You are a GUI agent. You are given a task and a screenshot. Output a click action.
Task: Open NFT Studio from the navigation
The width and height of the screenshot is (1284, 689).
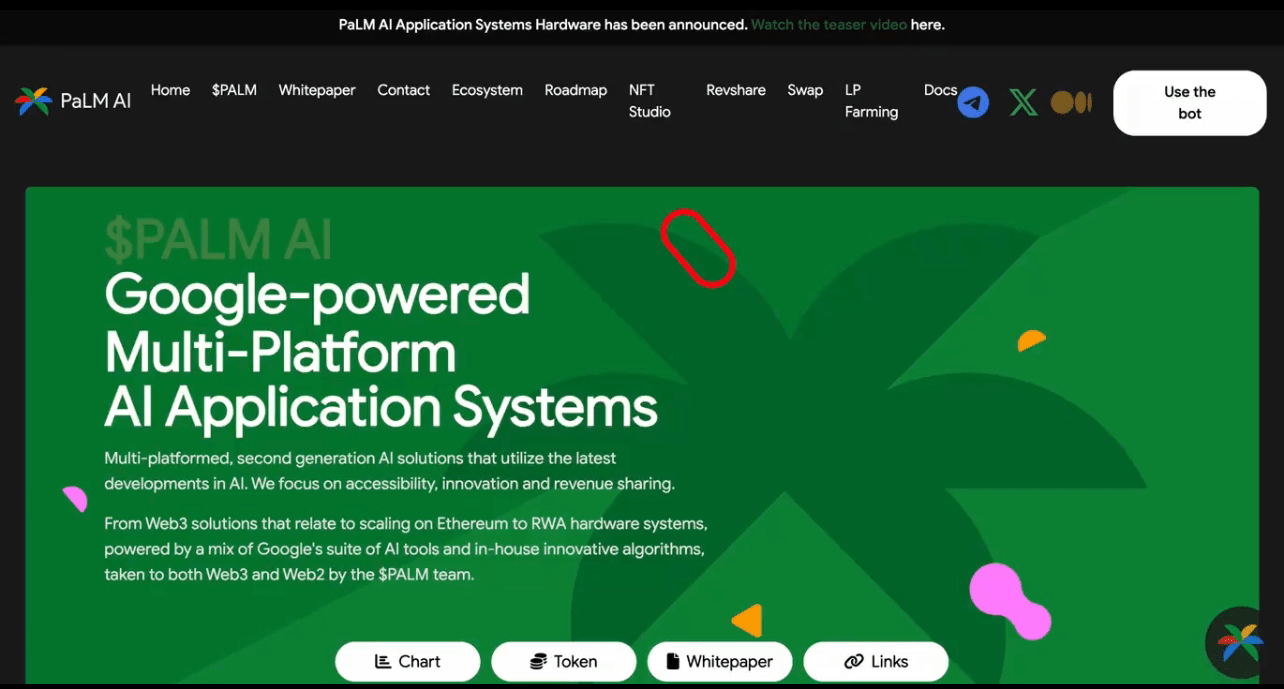[x=649, y=101]
